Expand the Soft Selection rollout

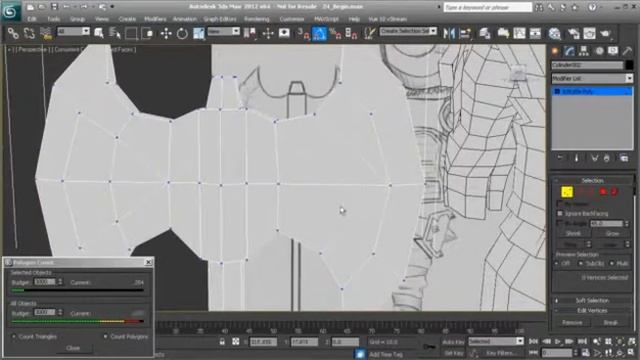click(592, 300)
